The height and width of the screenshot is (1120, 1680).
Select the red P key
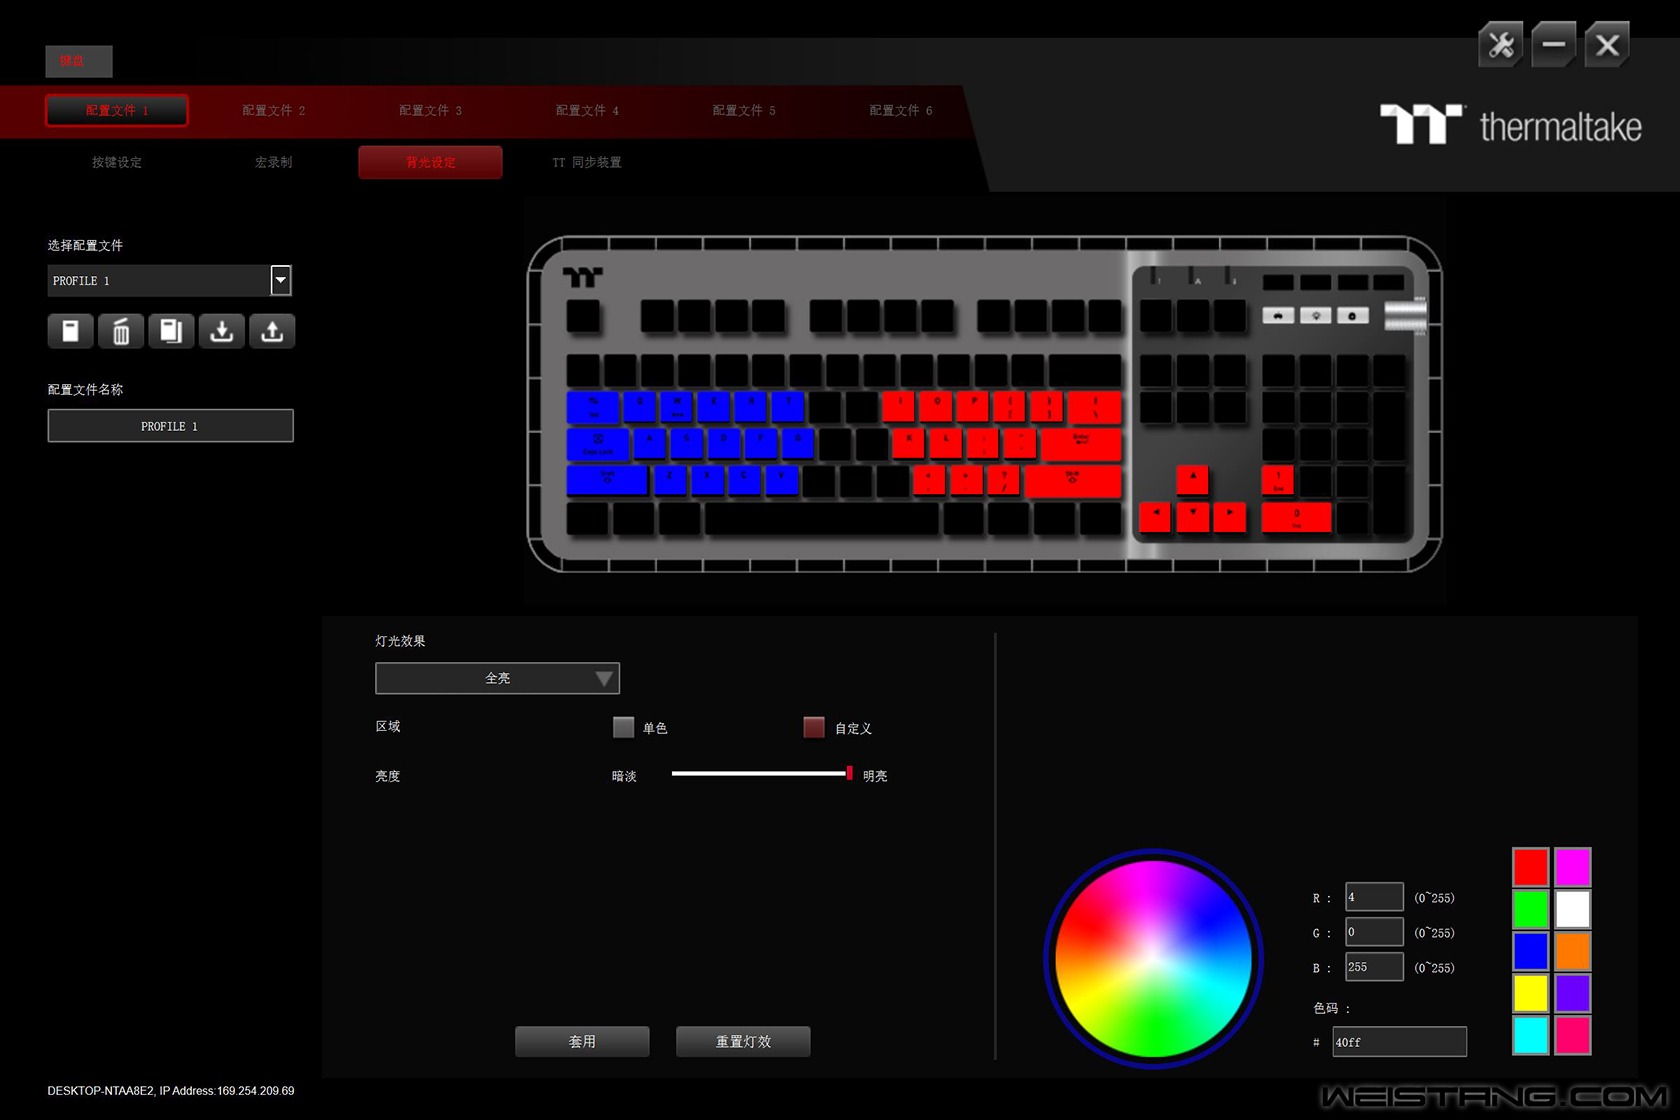pos(972,407)
